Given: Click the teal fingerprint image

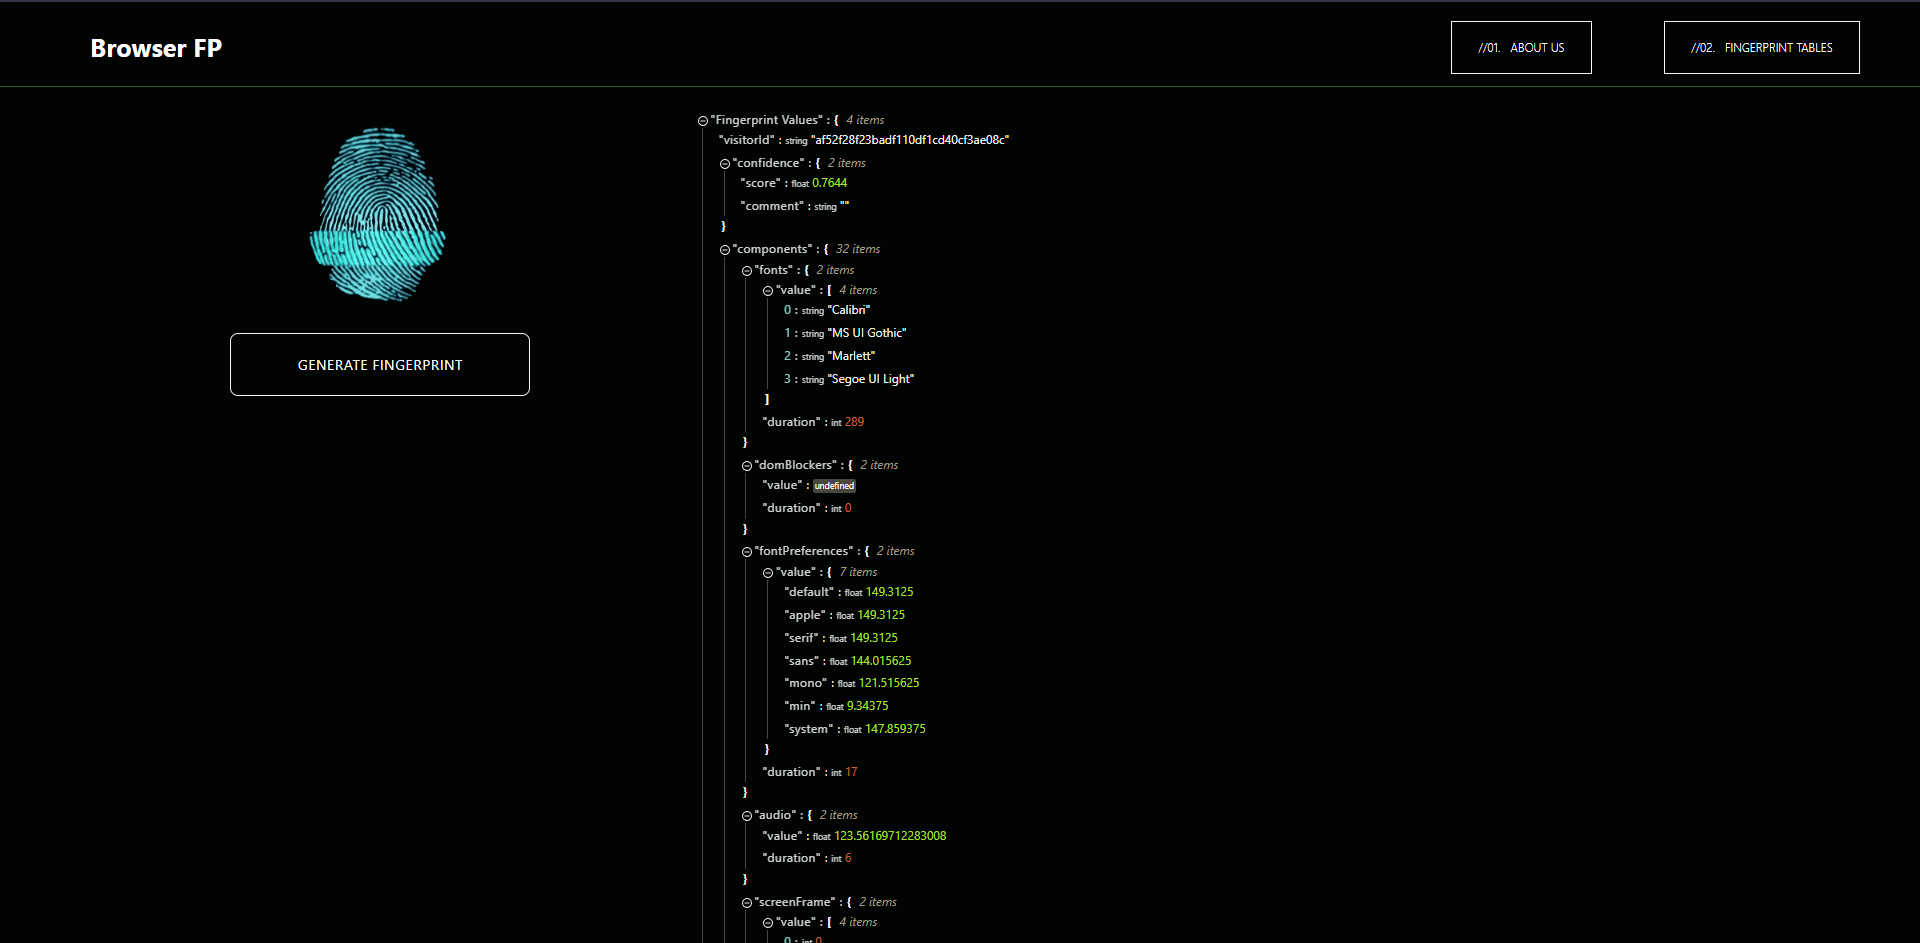Looking at the screenshot, I should coord(378,214).
